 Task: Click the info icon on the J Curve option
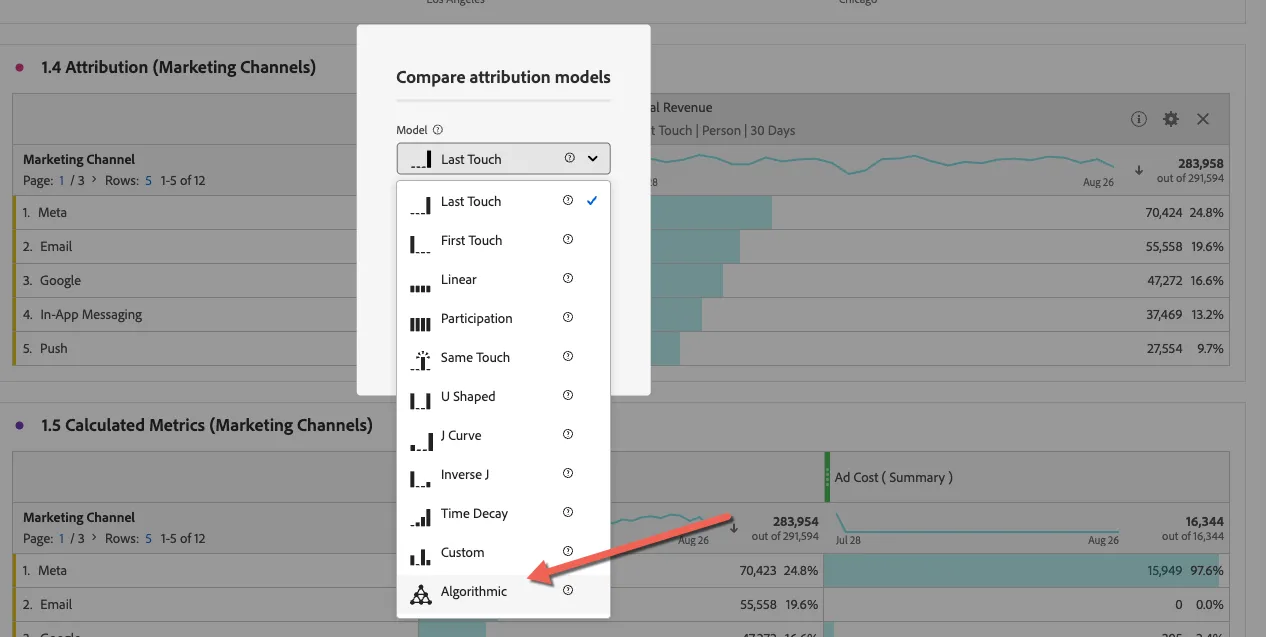click(568, 435)
